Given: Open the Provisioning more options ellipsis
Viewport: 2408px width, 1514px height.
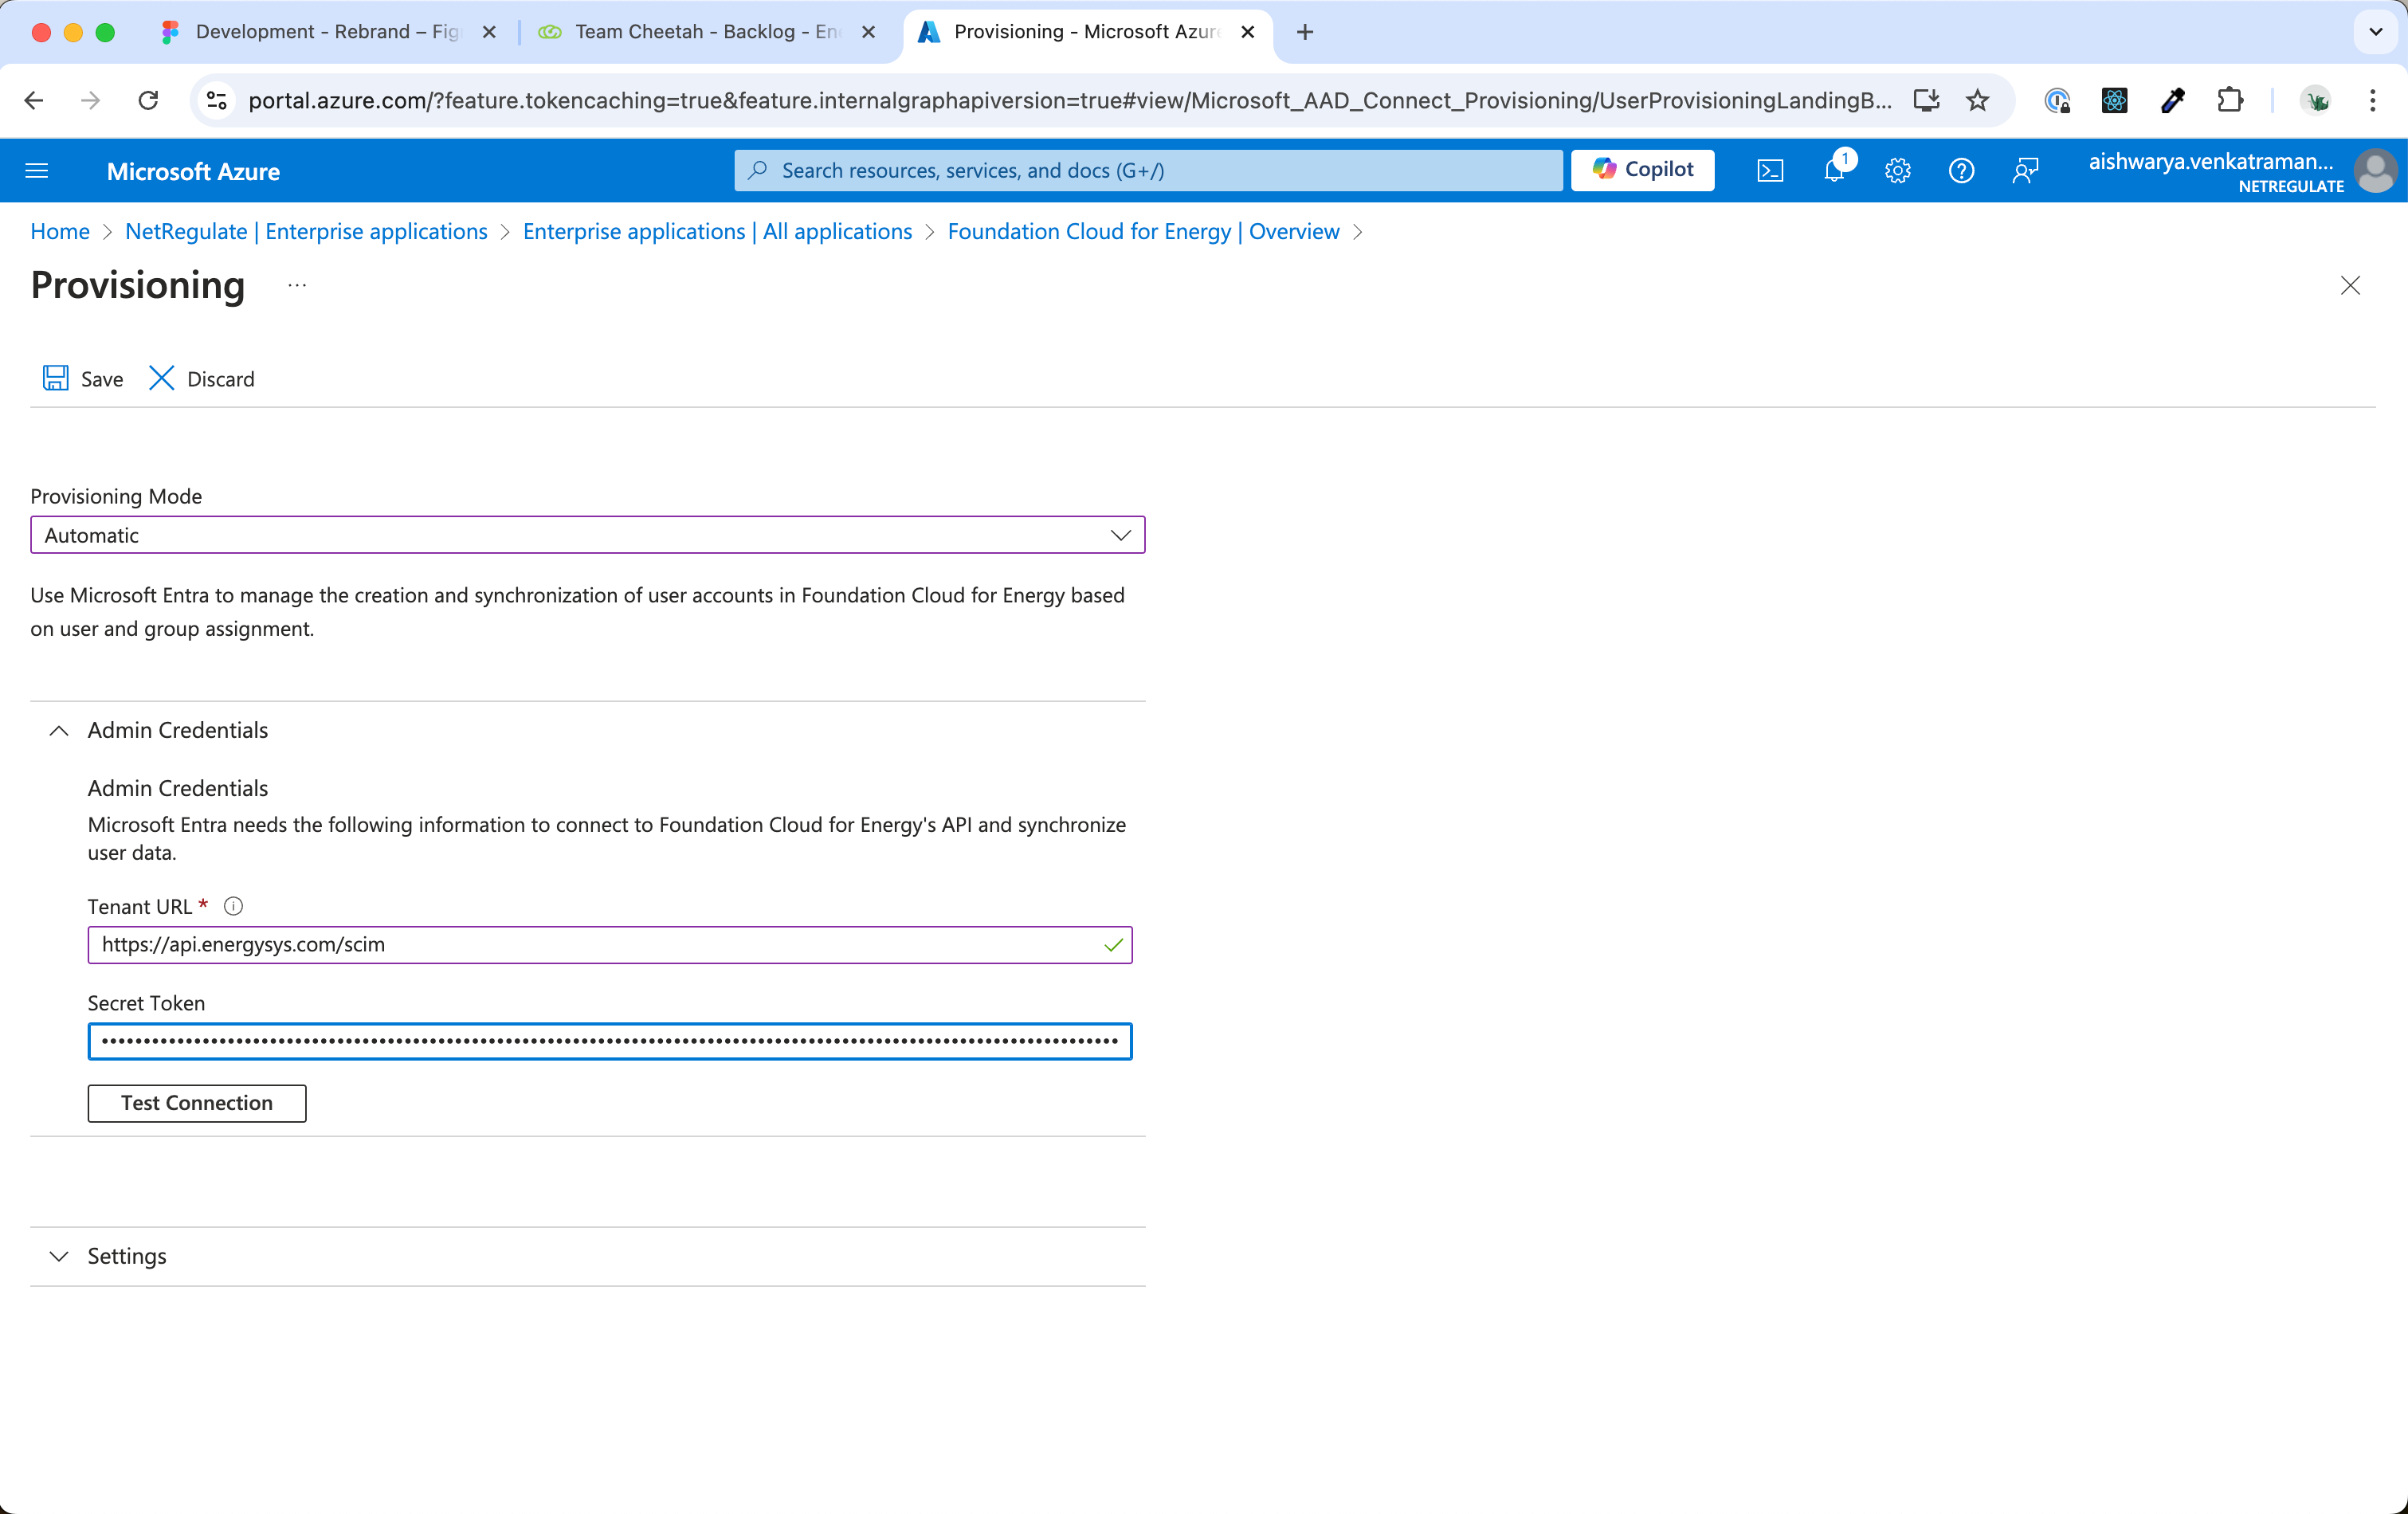Looking at the screenshot, I should click(297, 286).
